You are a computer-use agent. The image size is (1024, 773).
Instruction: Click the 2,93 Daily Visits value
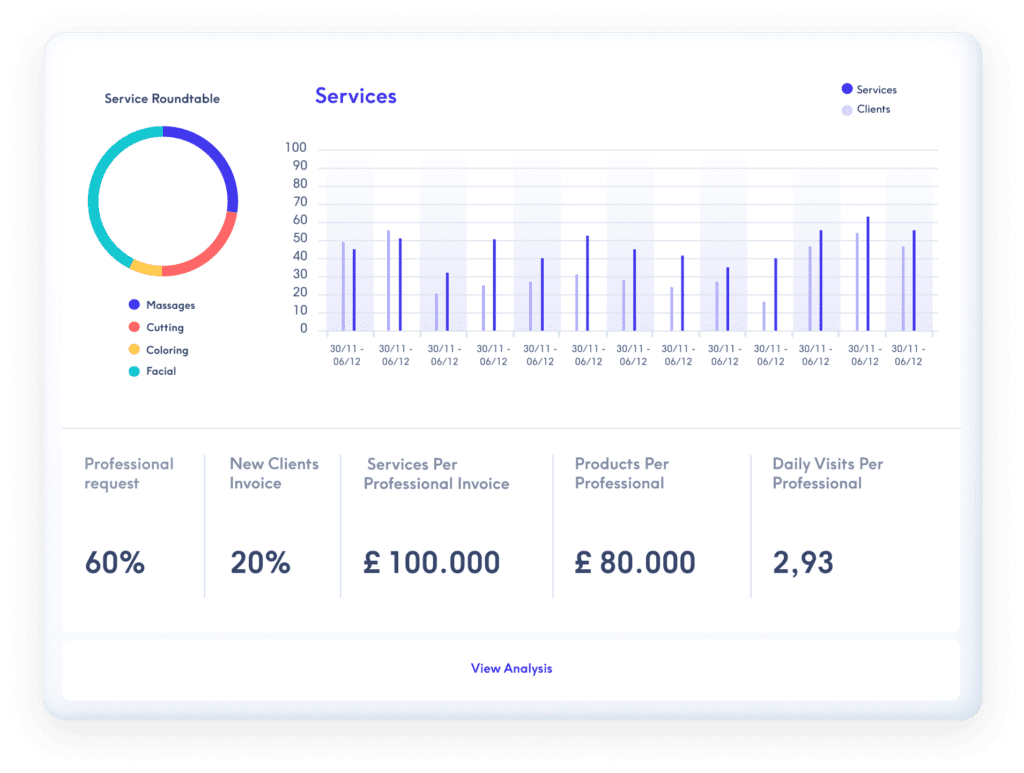tap(803, 563)
